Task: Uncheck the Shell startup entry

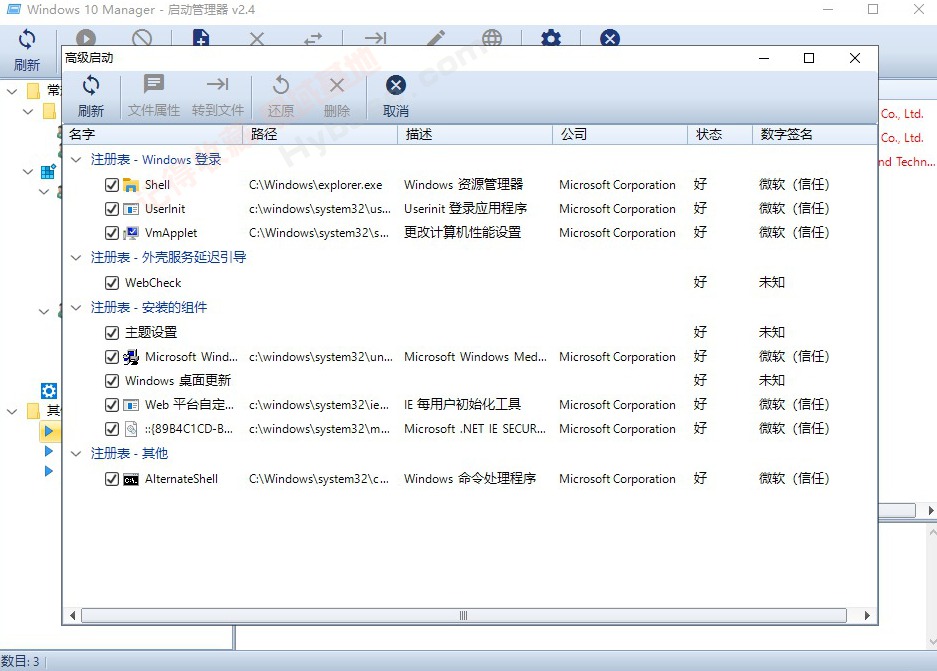Action: (112, 185)
